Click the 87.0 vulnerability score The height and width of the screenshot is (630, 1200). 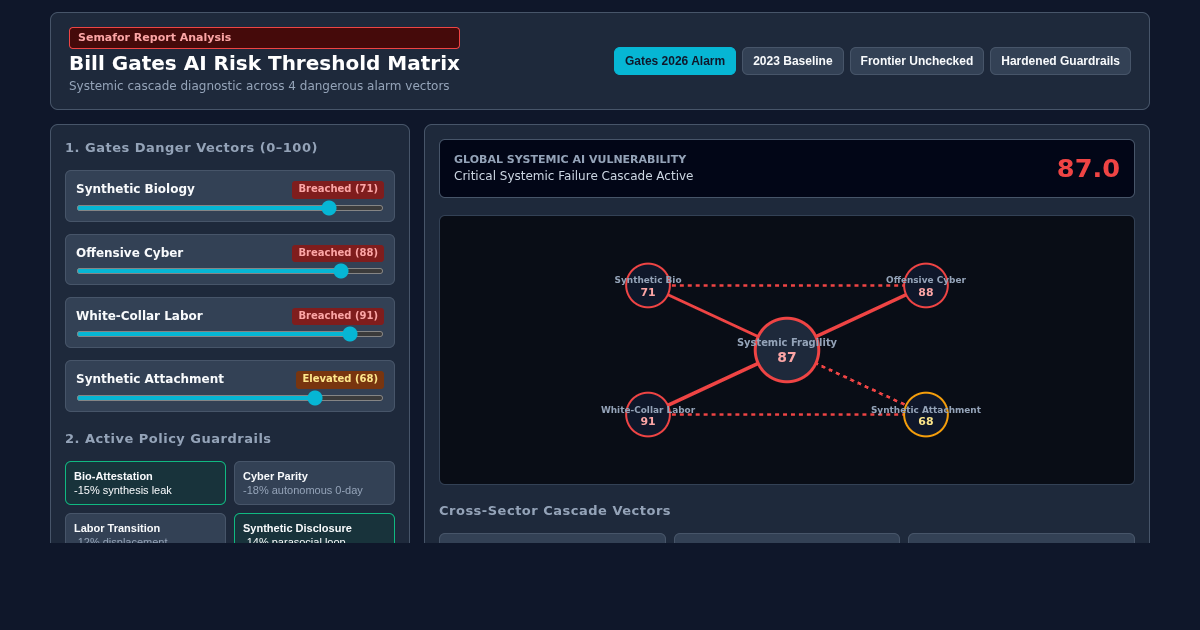pyautogui.click(x=1088, y=168)
